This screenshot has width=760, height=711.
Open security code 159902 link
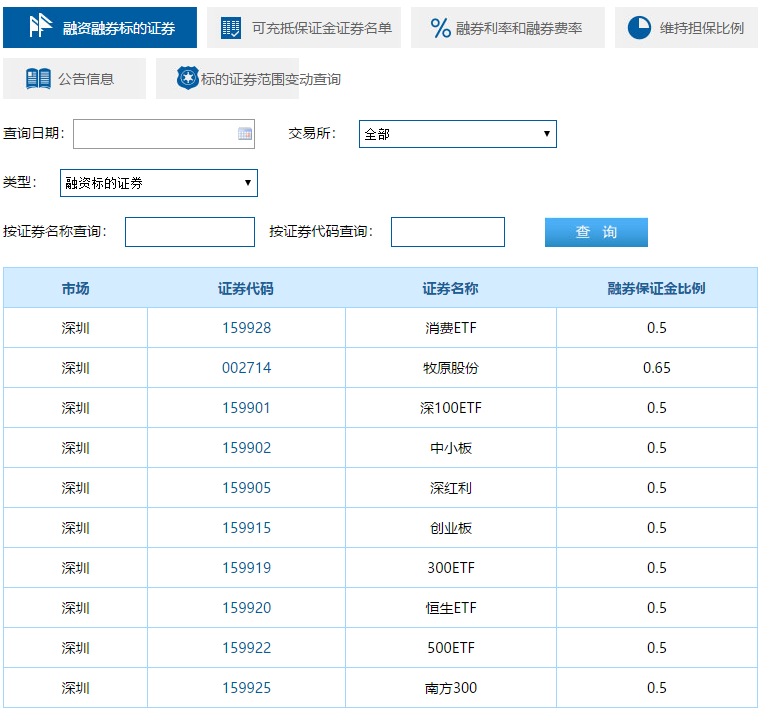point(246,448)
